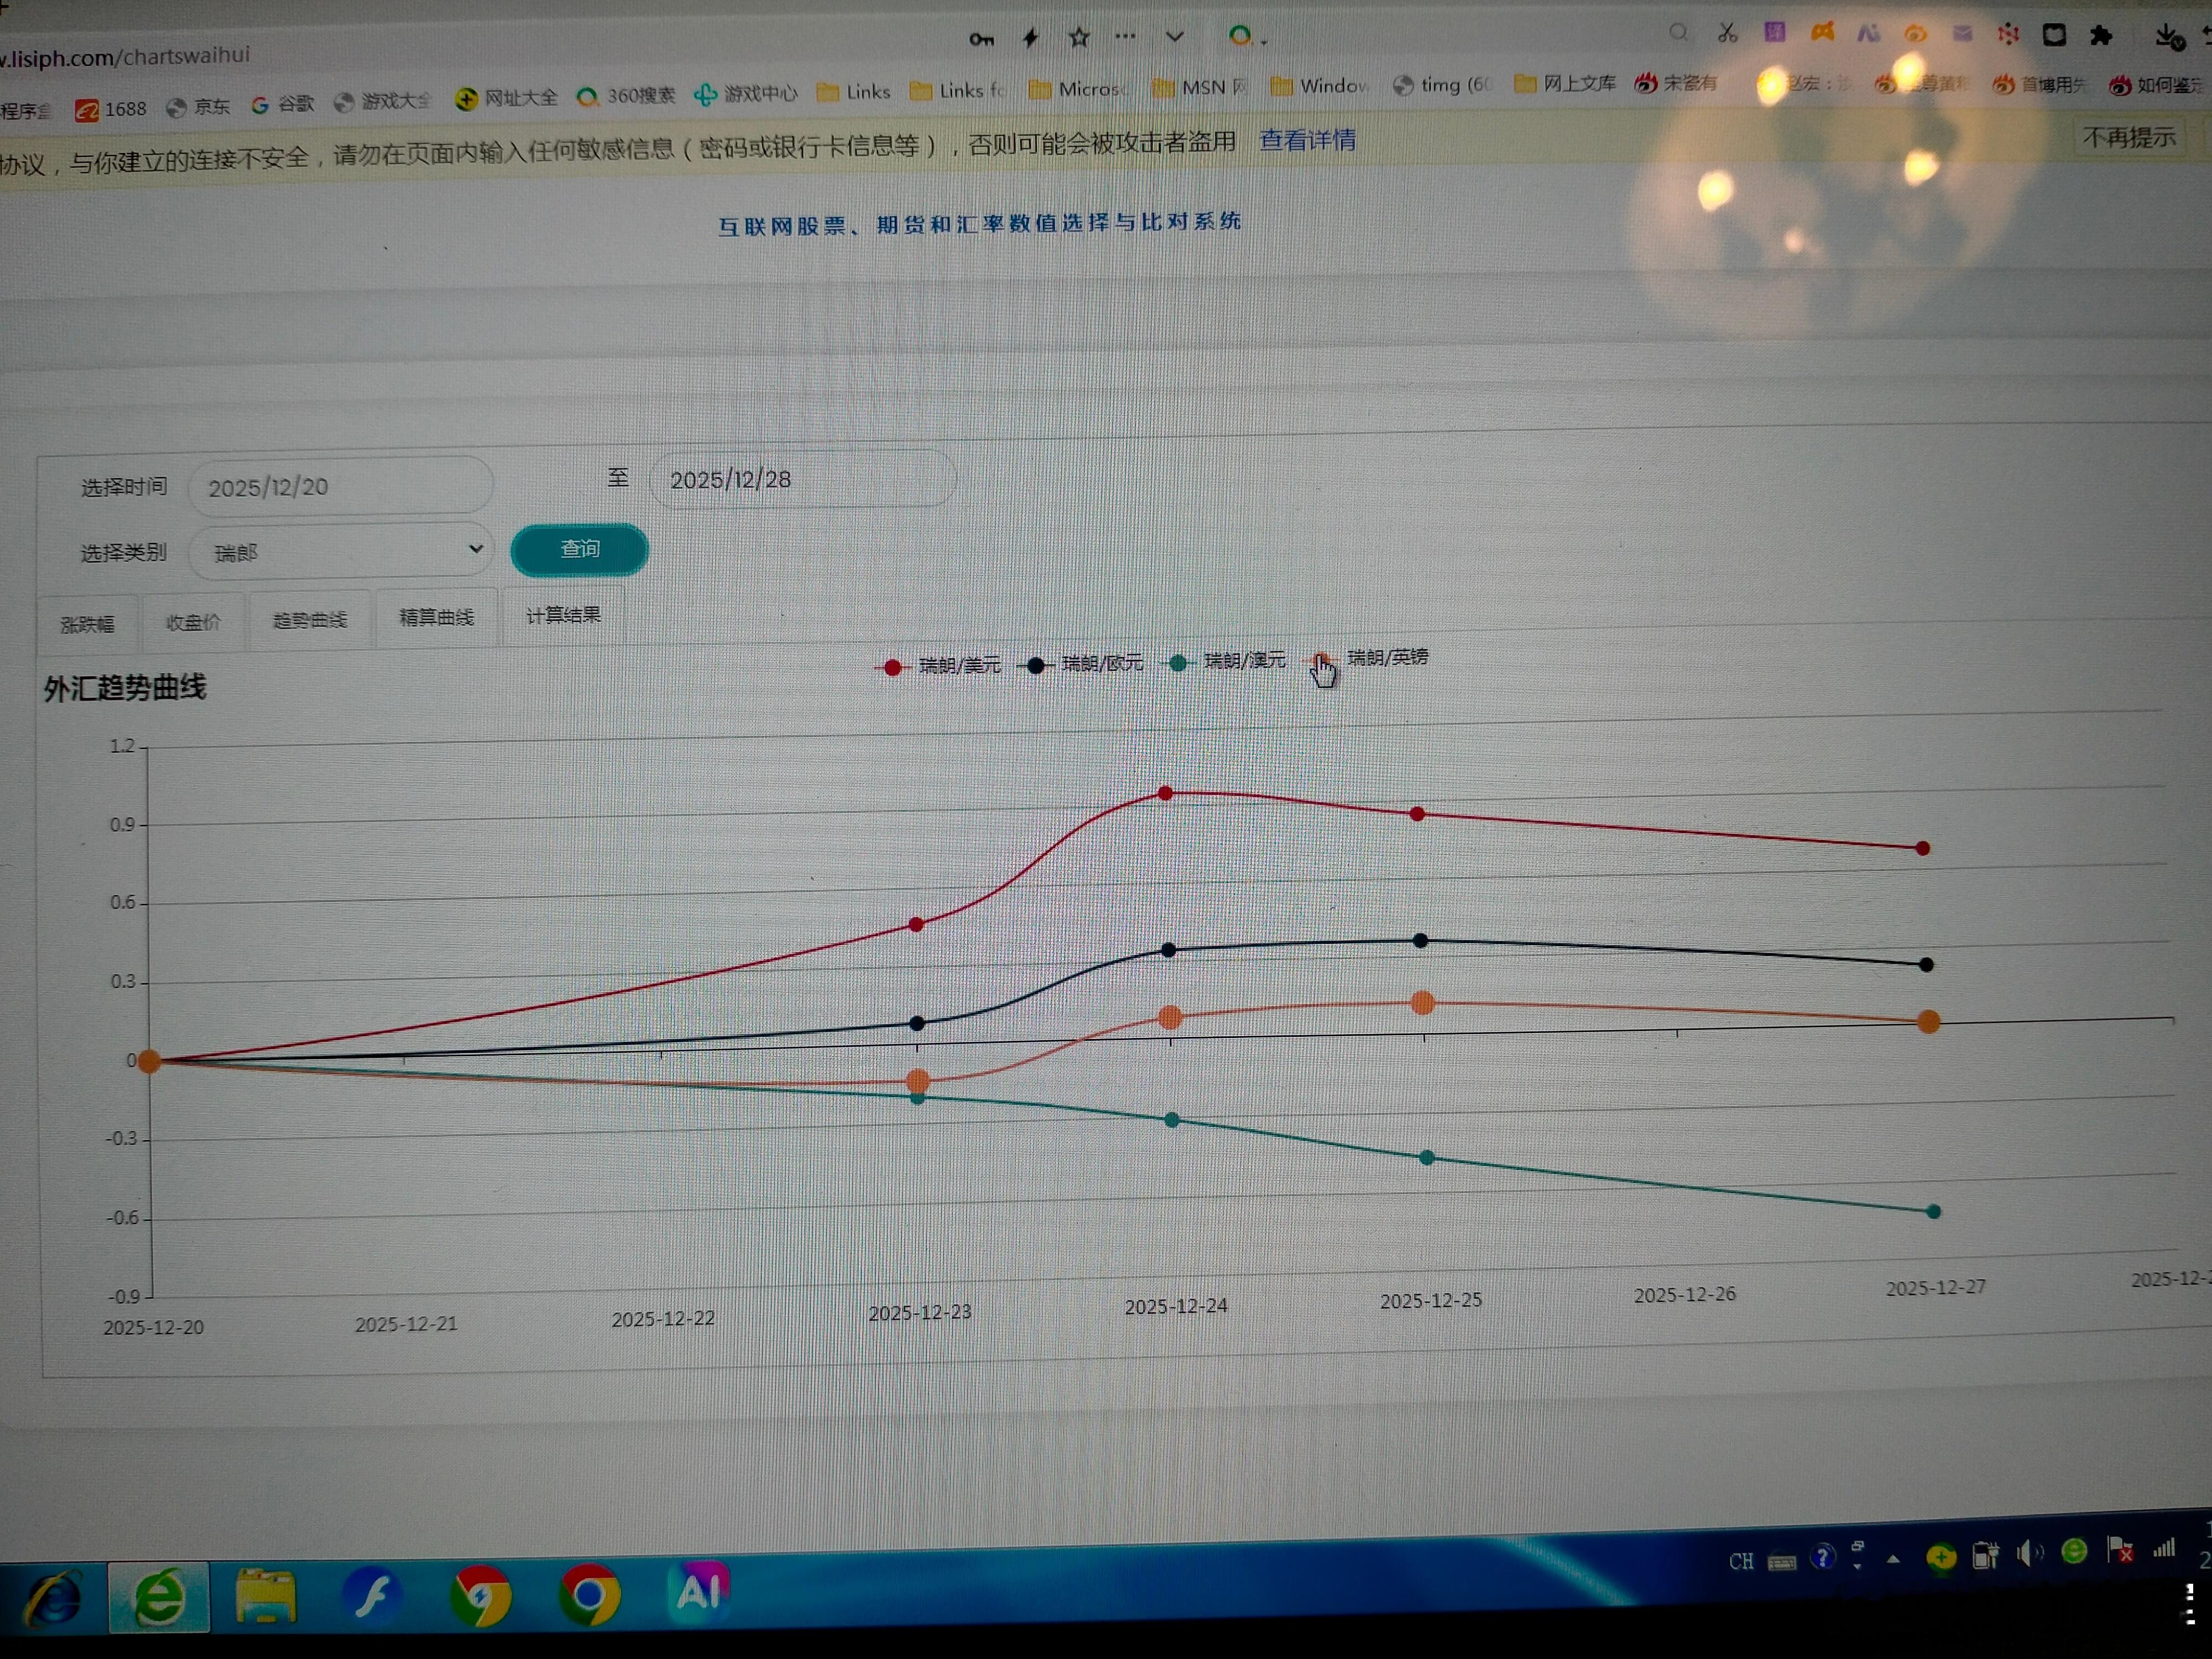Click the lightning speed-mode icon
The width and height of the screenshot is (2212, 1659).
(x=1030, y=38)
